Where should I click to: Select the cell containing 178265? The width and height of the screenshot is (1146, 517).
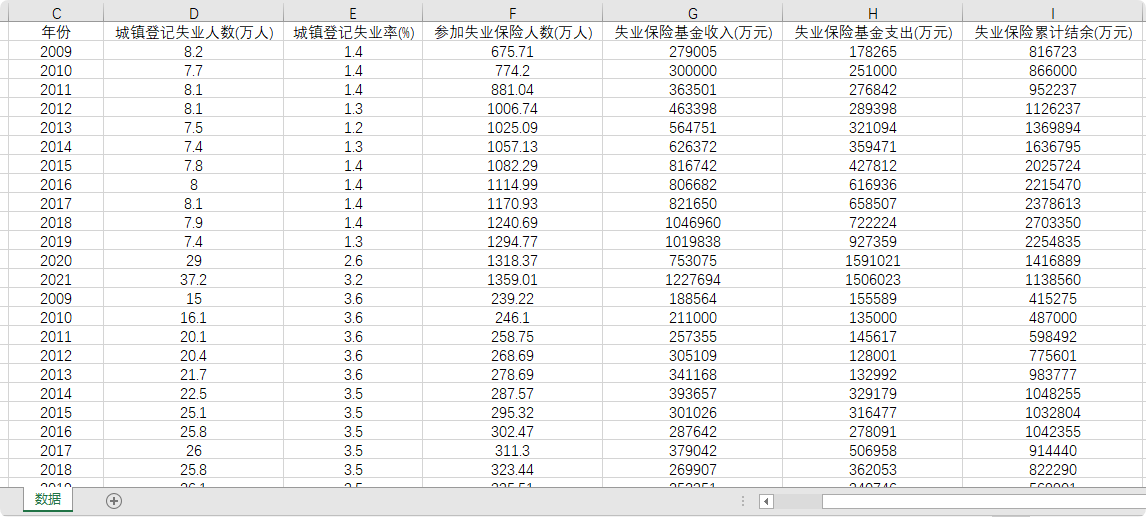[x=873, y=51]
